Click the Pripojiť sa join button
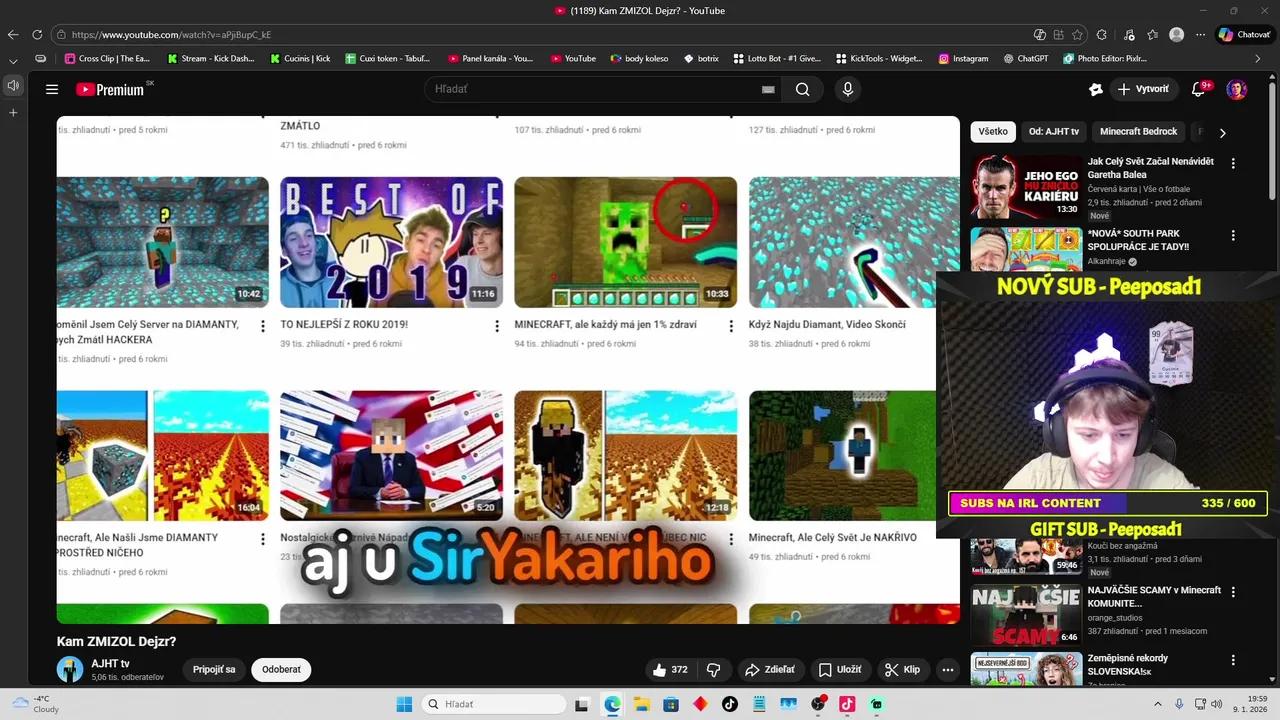1280x720 pixels. point(214,670)
